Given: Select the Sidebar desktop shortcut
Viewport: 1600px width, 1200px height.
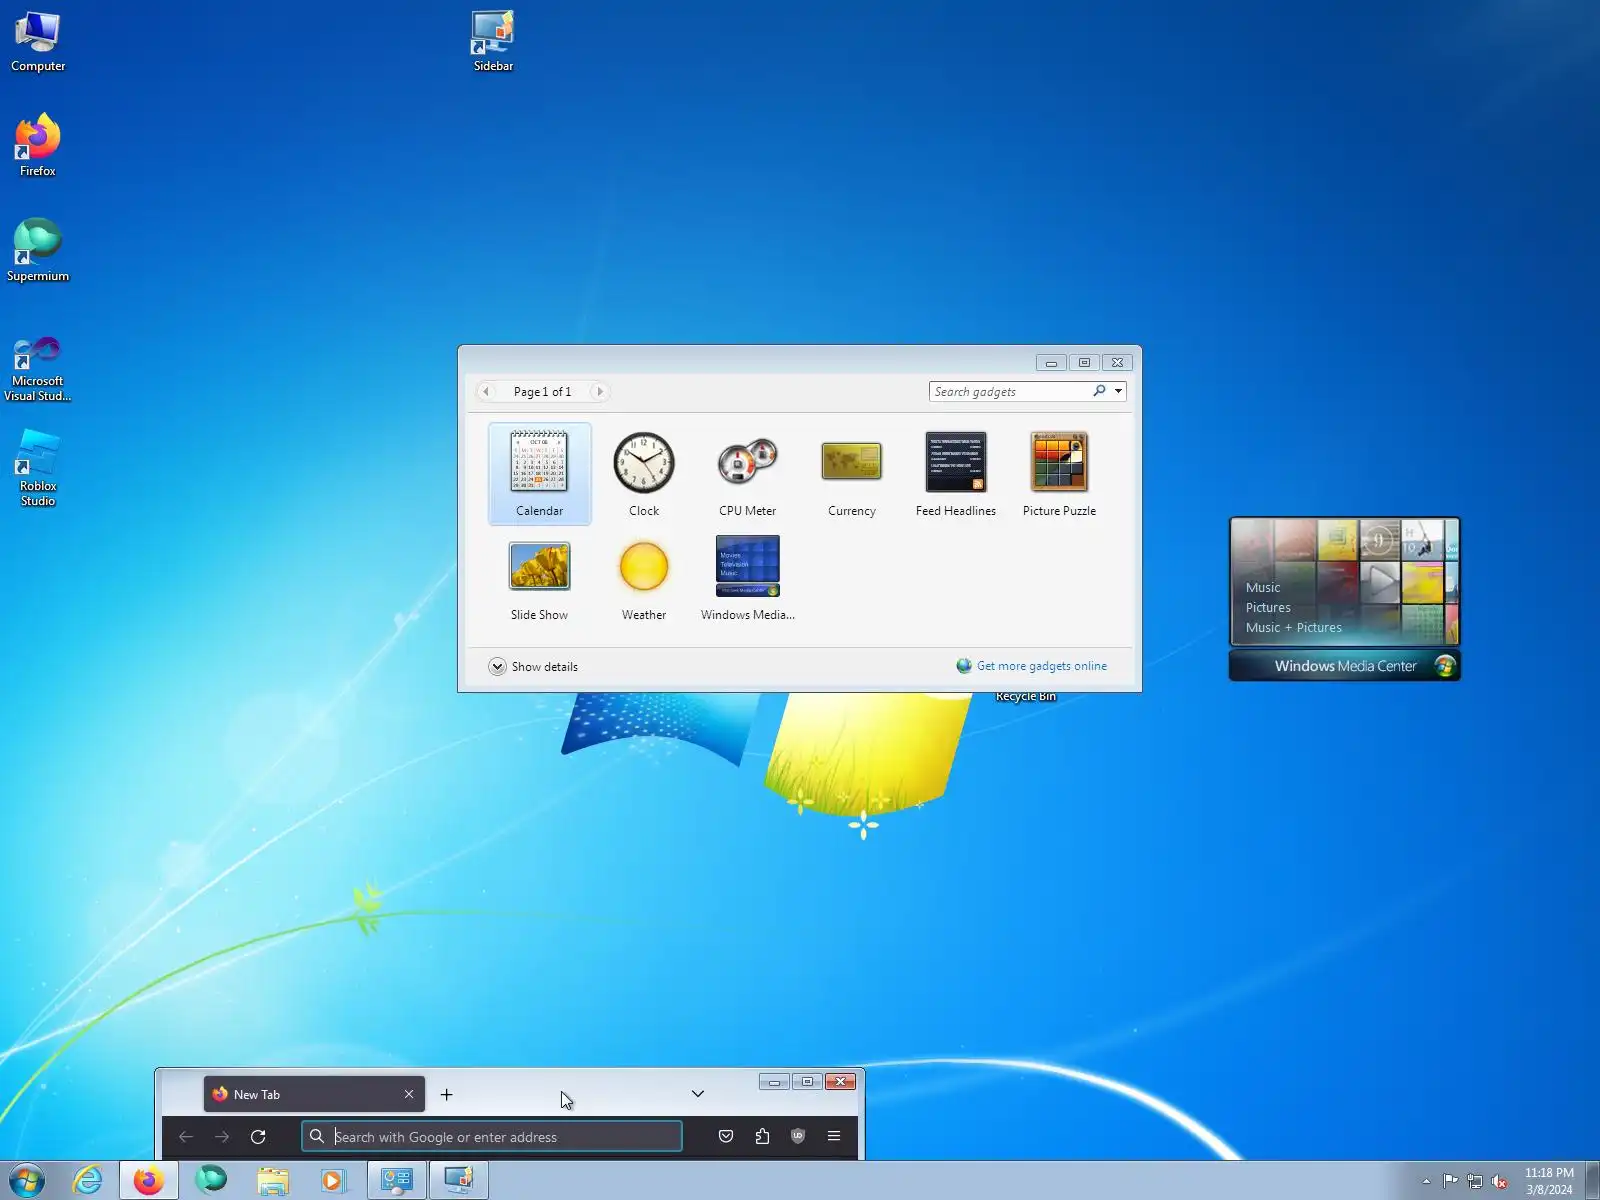Looking at the screenshot, I should coord(493,41).
